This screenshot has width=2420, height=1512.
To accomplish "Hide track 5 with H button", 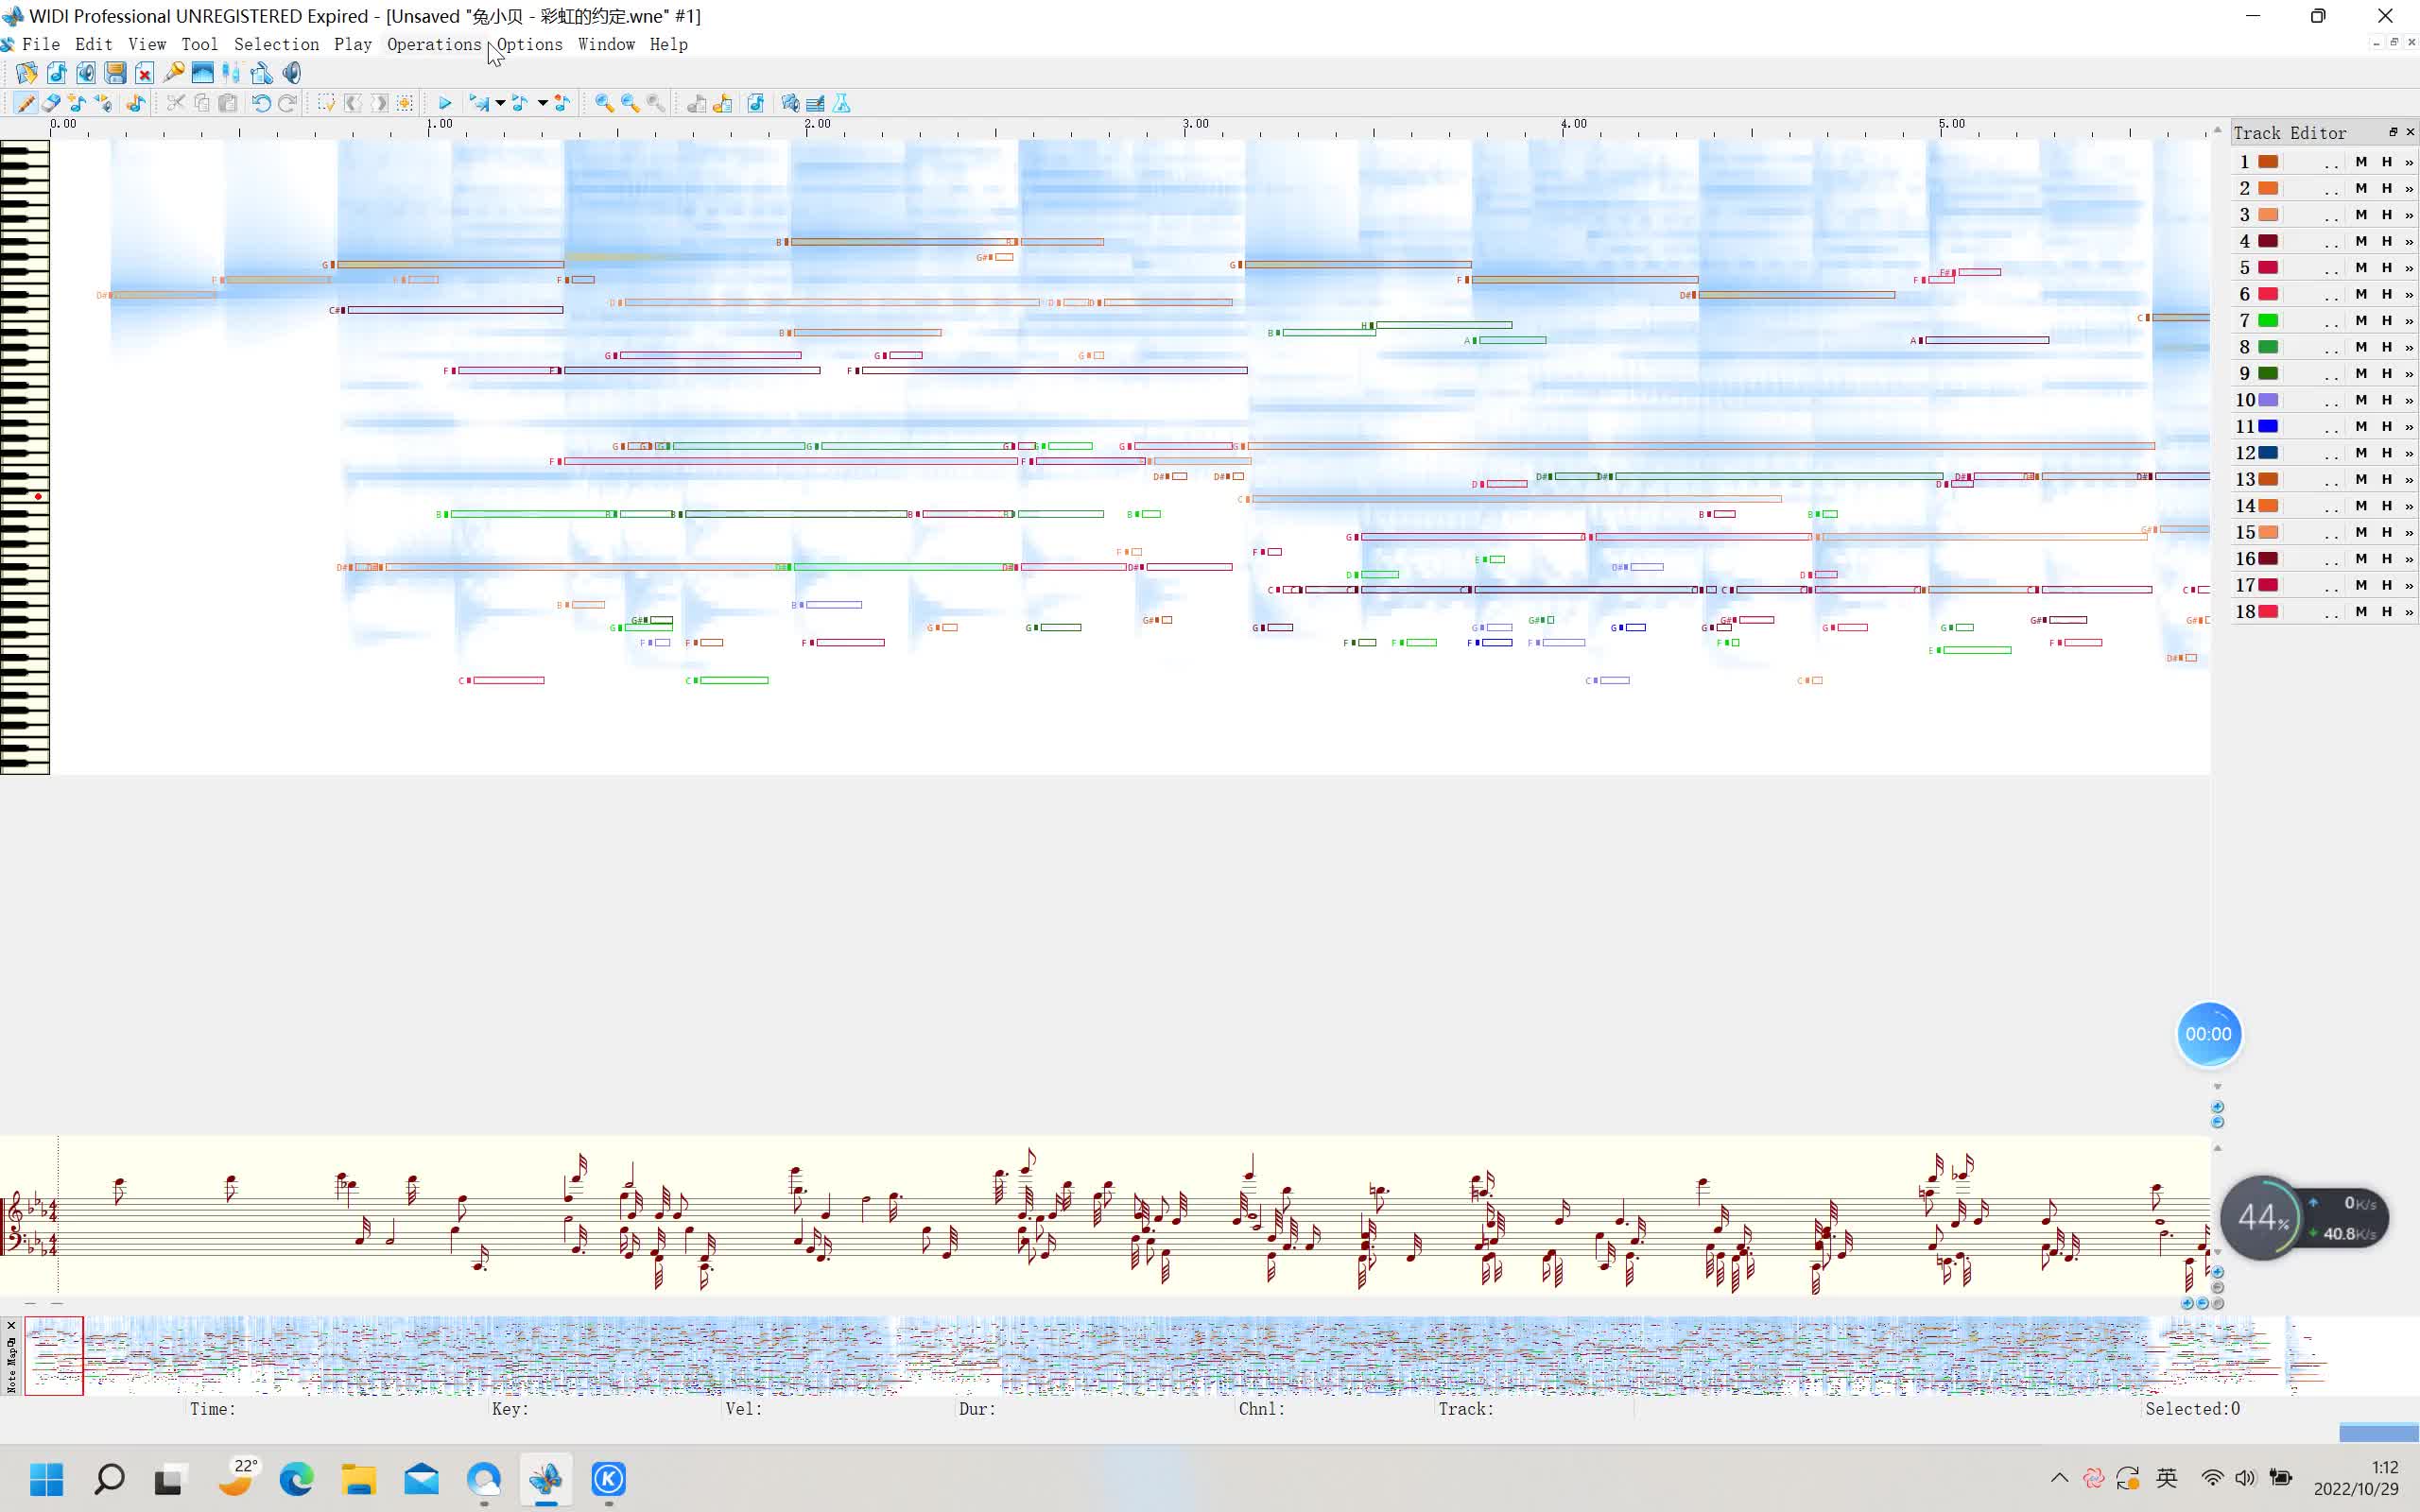I will pyautogui.click(x=2387, y=267).
